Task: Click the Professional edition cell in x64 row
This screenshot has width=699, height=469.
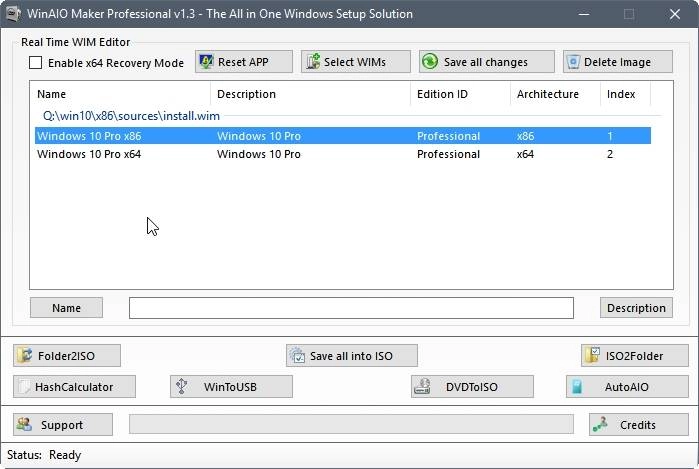Action: [448, 154]
